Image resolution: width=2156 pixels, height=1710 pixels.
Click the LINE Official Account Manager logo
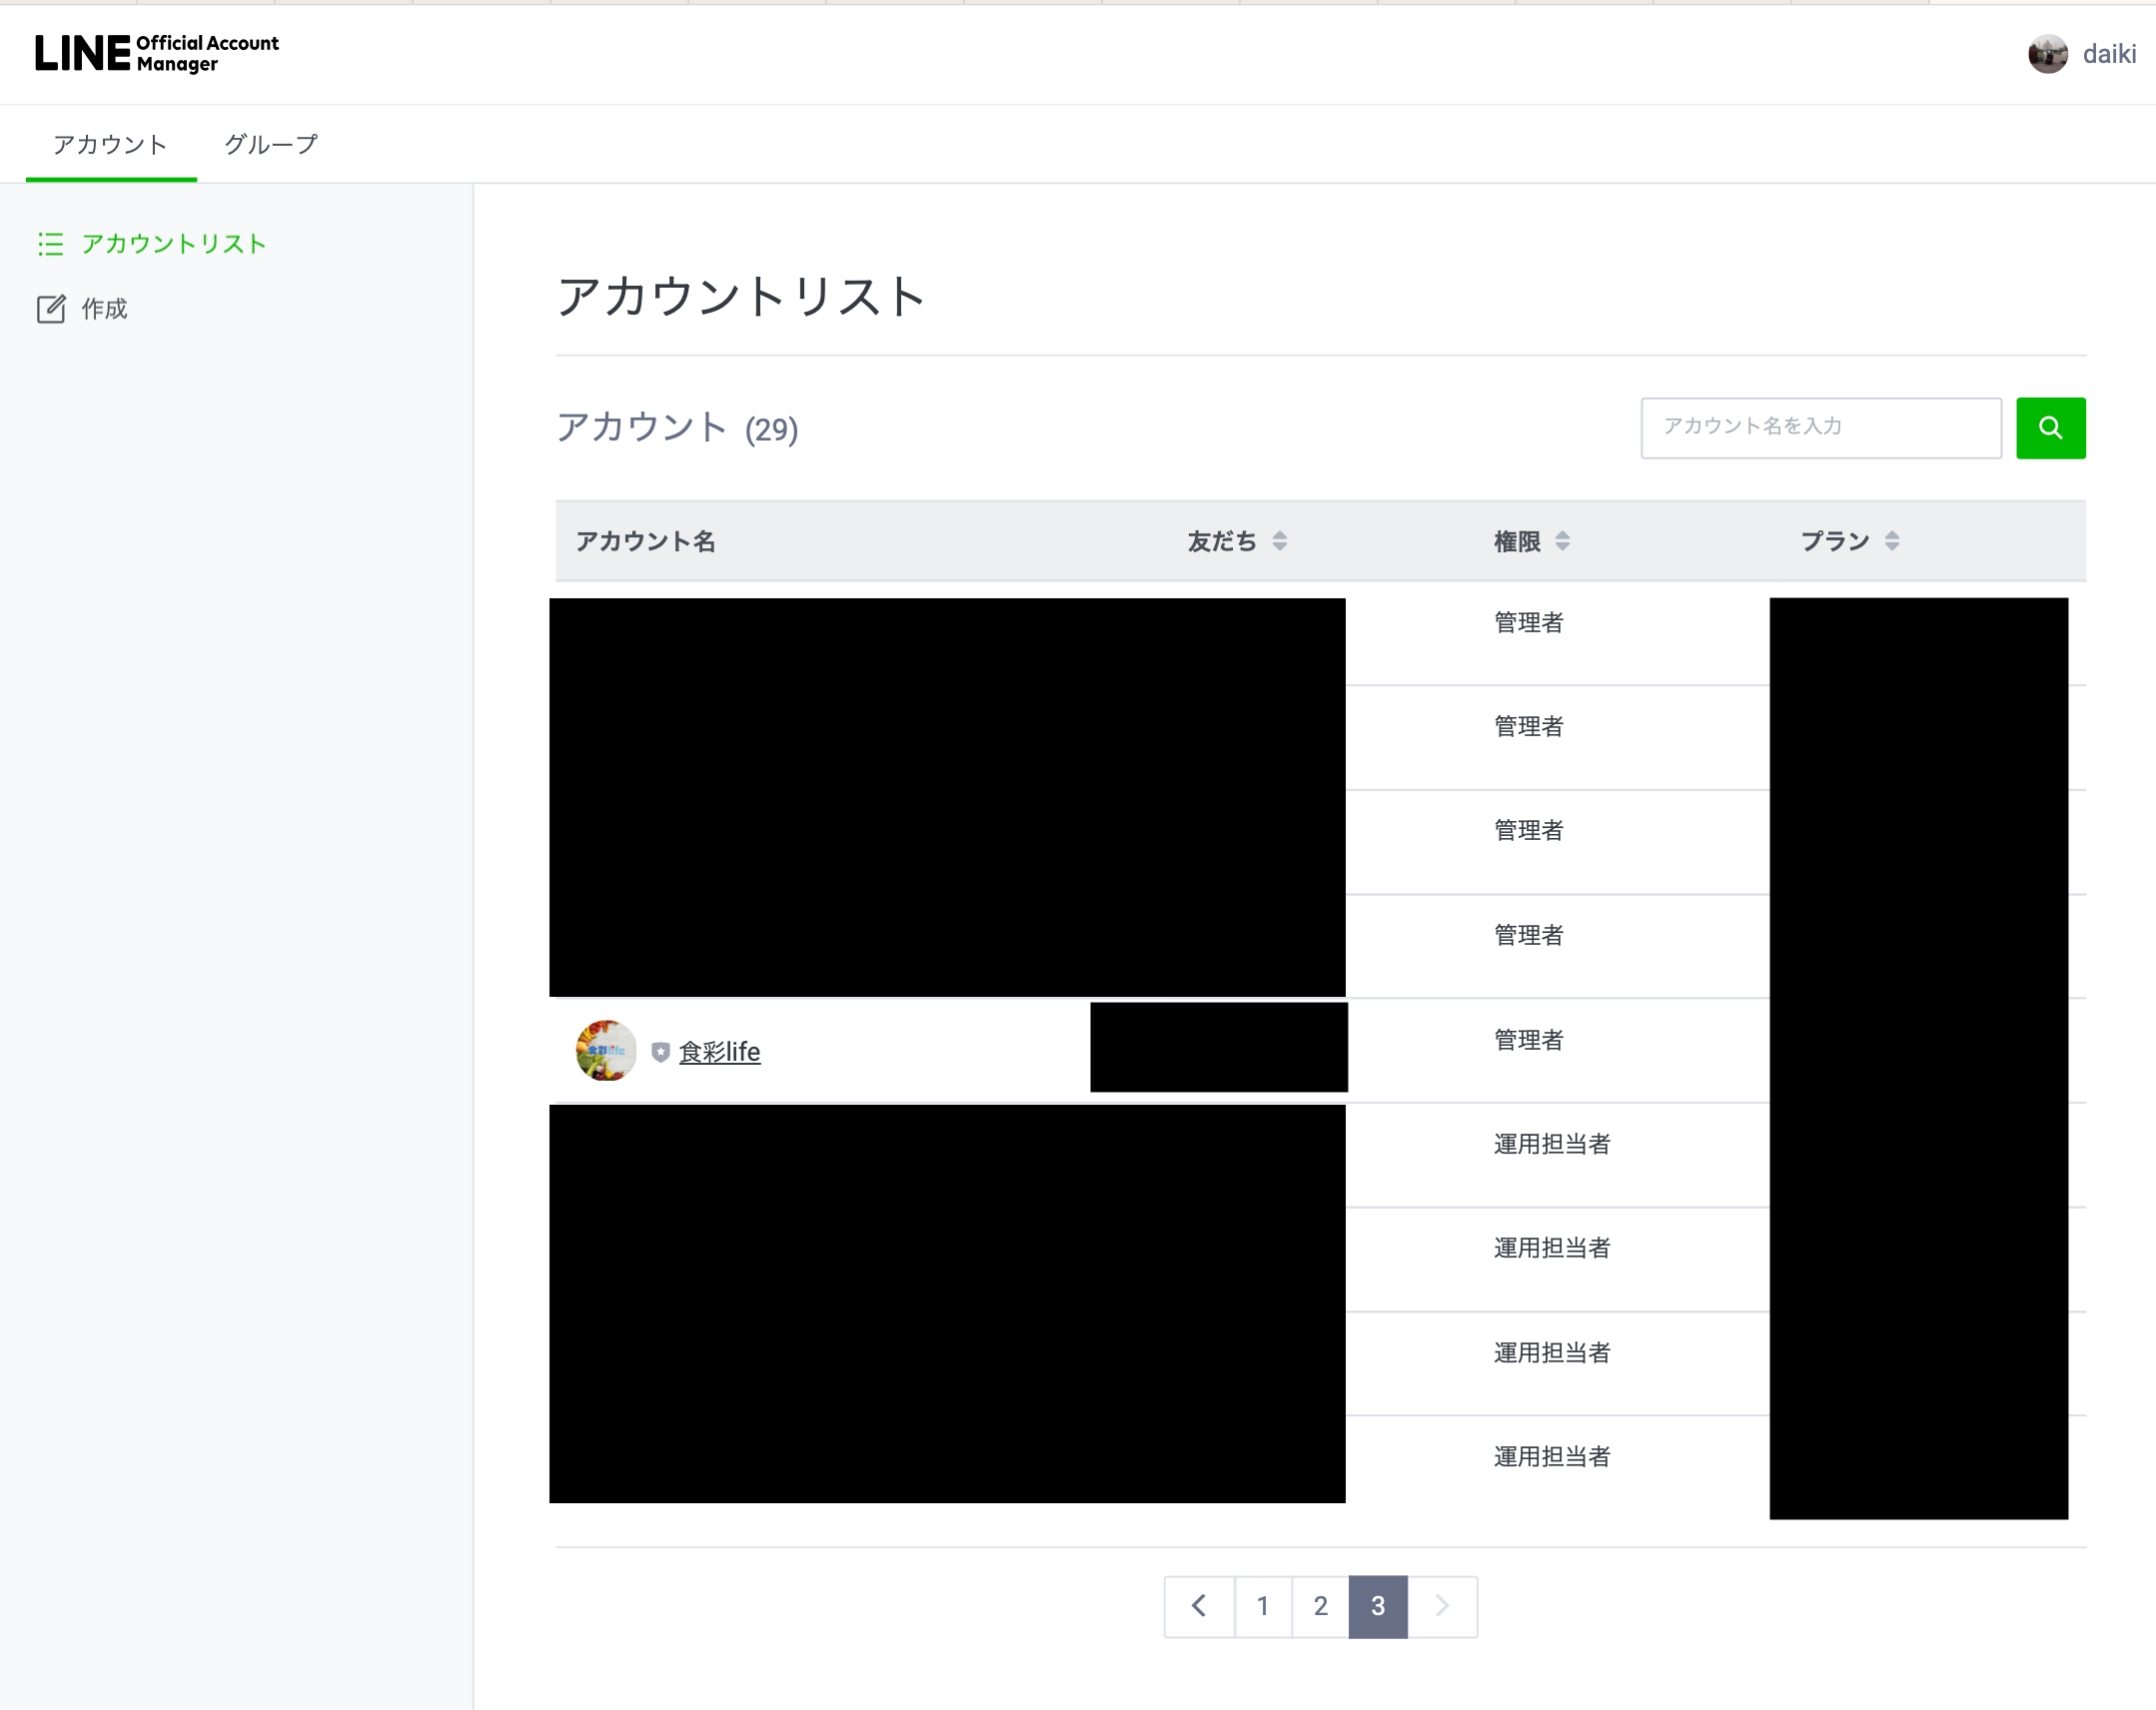157,53
